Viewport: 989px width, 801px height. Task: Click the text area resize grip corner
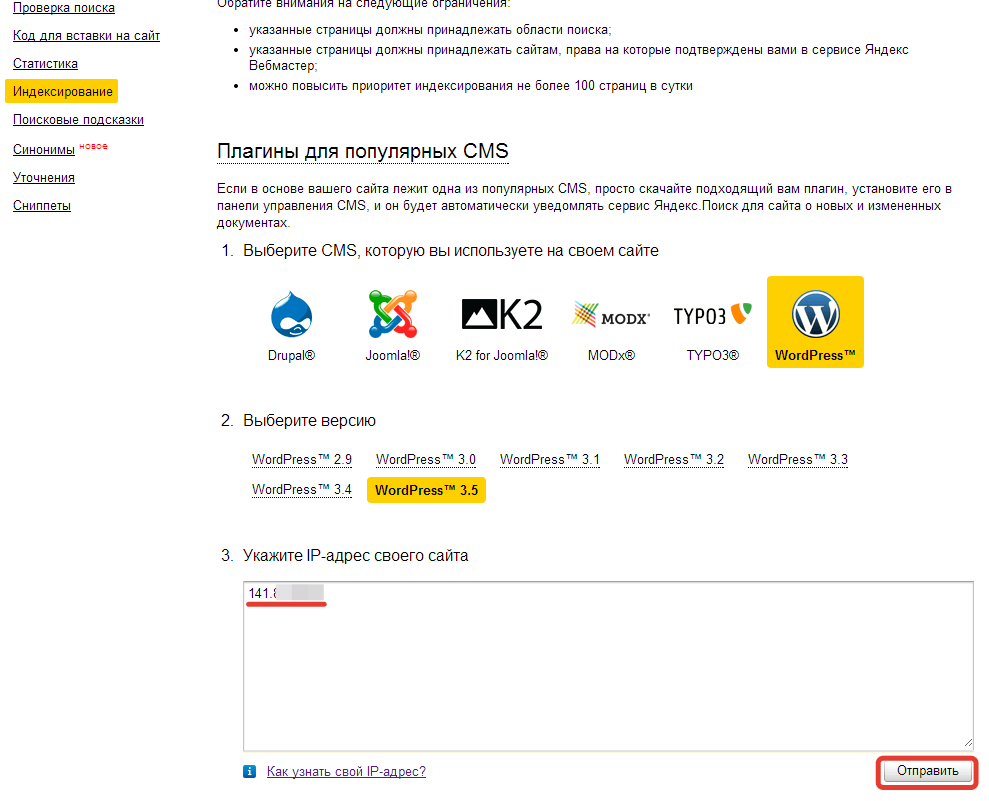click(968, 743)
